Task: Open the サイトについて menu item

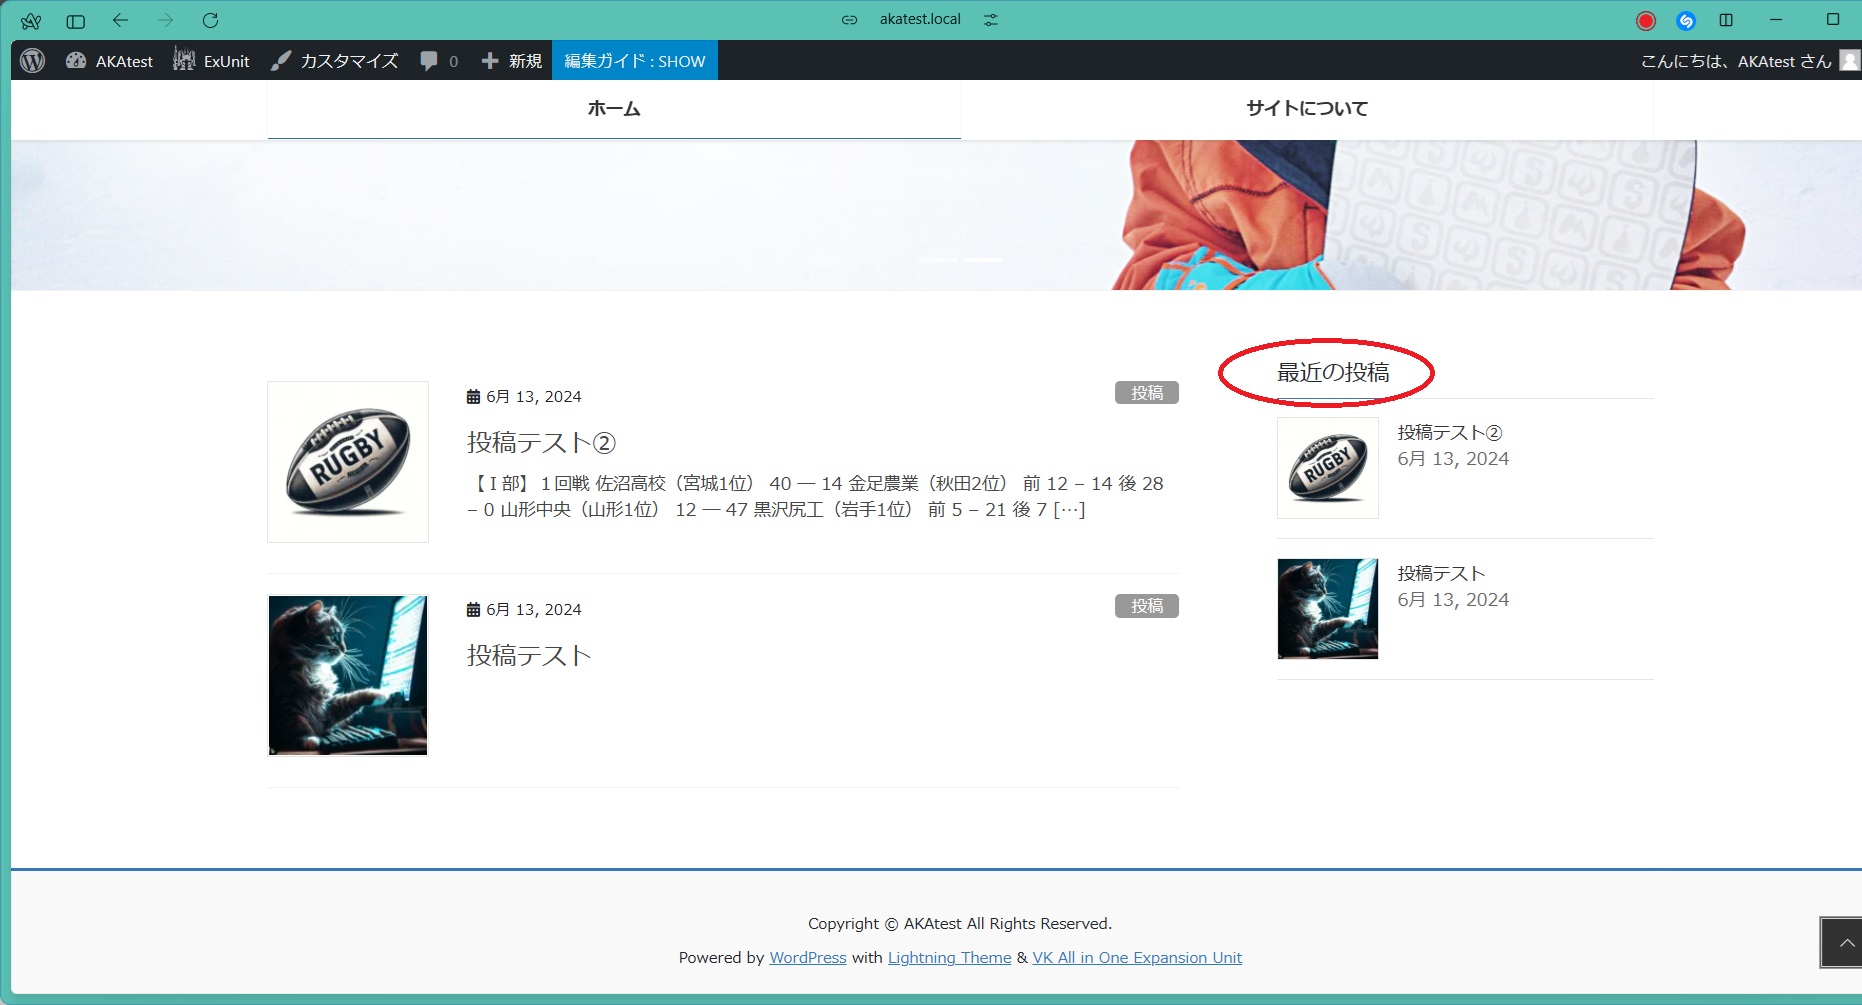Action: tap(1307, 109)
